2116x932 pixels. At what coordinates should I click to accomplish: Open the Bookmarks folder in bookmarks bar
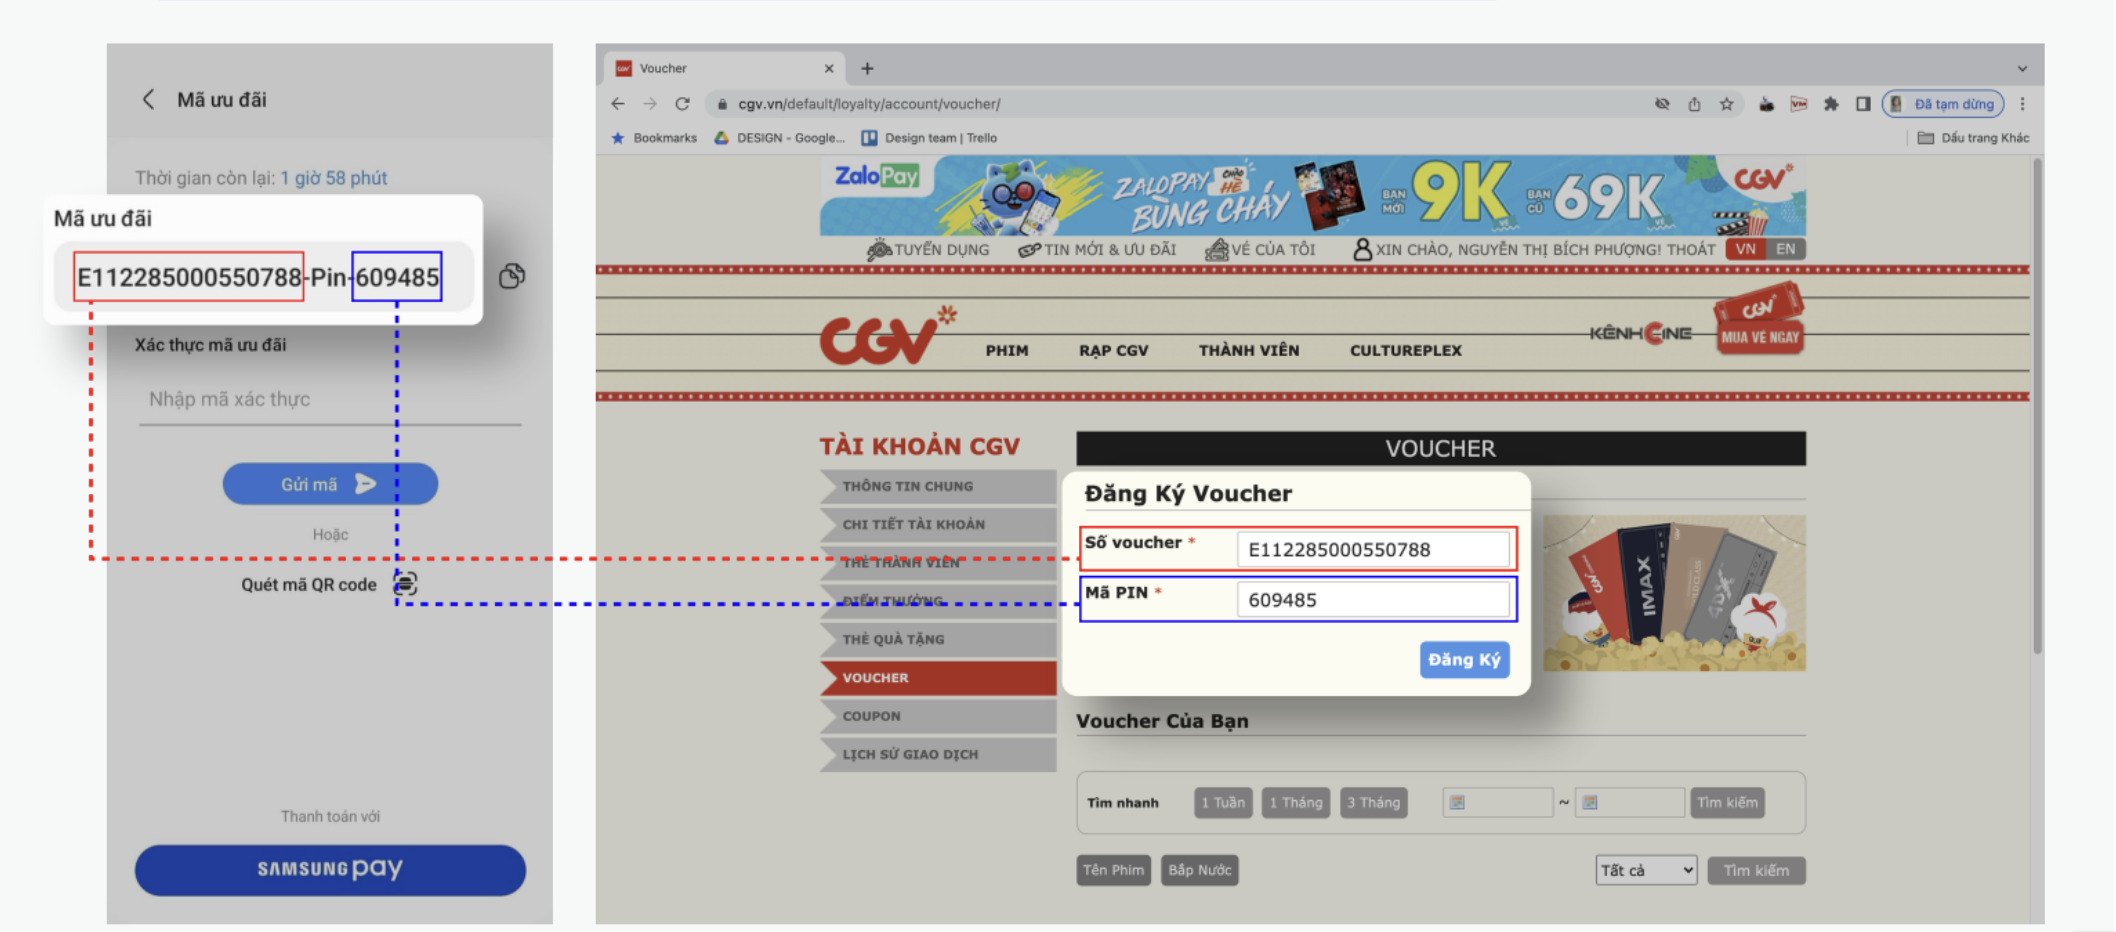pos(654,138)
